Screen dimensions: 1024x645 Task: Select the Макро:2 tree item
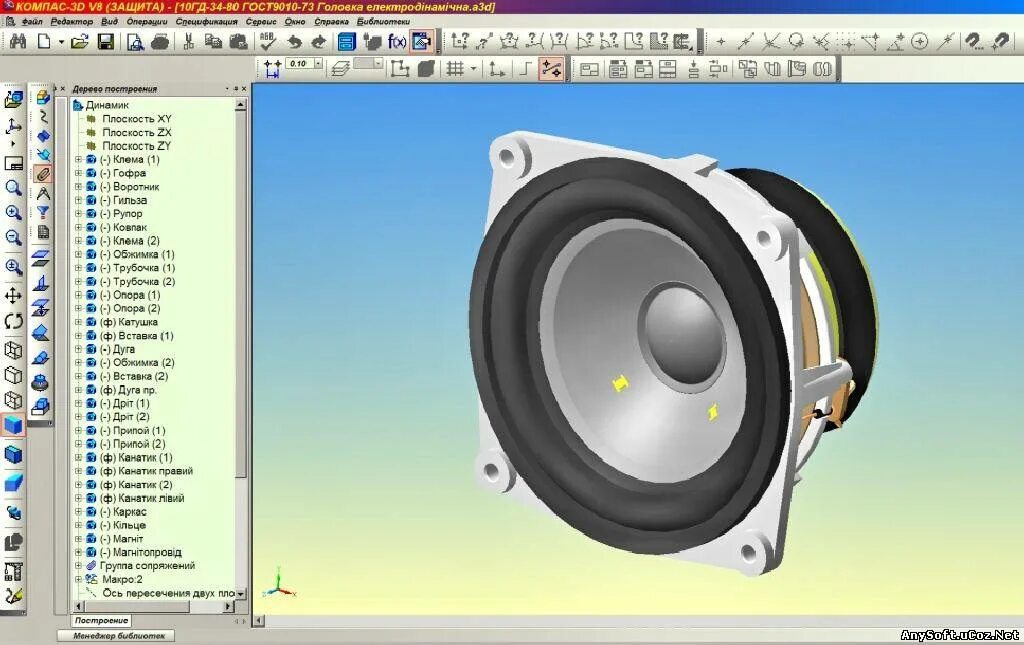[x=122, y=579]
